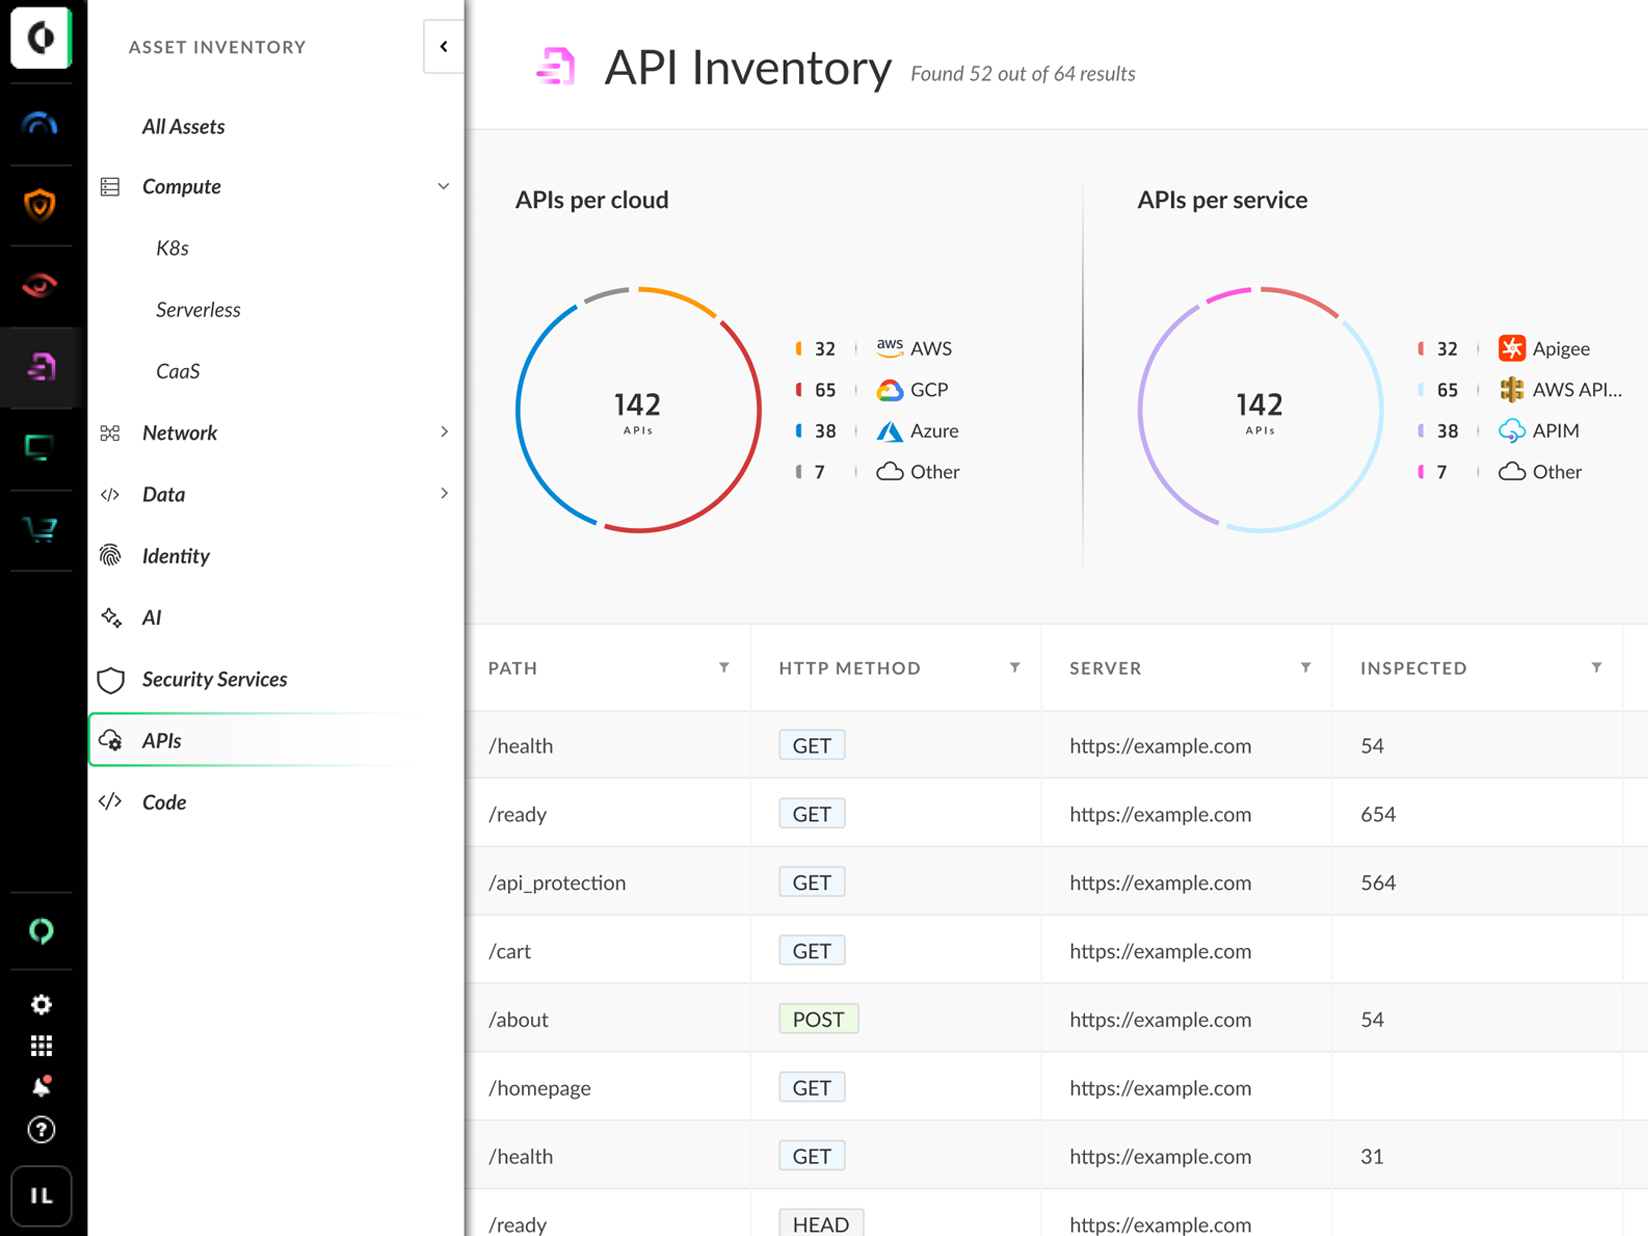Switch to the Identity section
The image size is (1648, 1236).
point(175,556)
